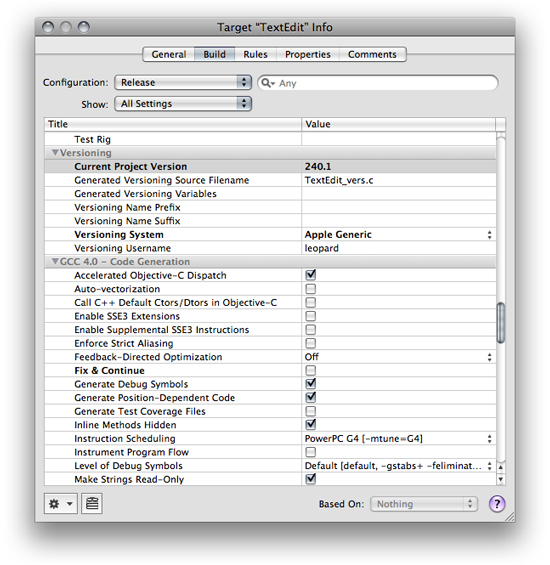Enable SSE3 Extensions checkbox
This screenshot has width=550, height=565.
click(x=310, y=316)
